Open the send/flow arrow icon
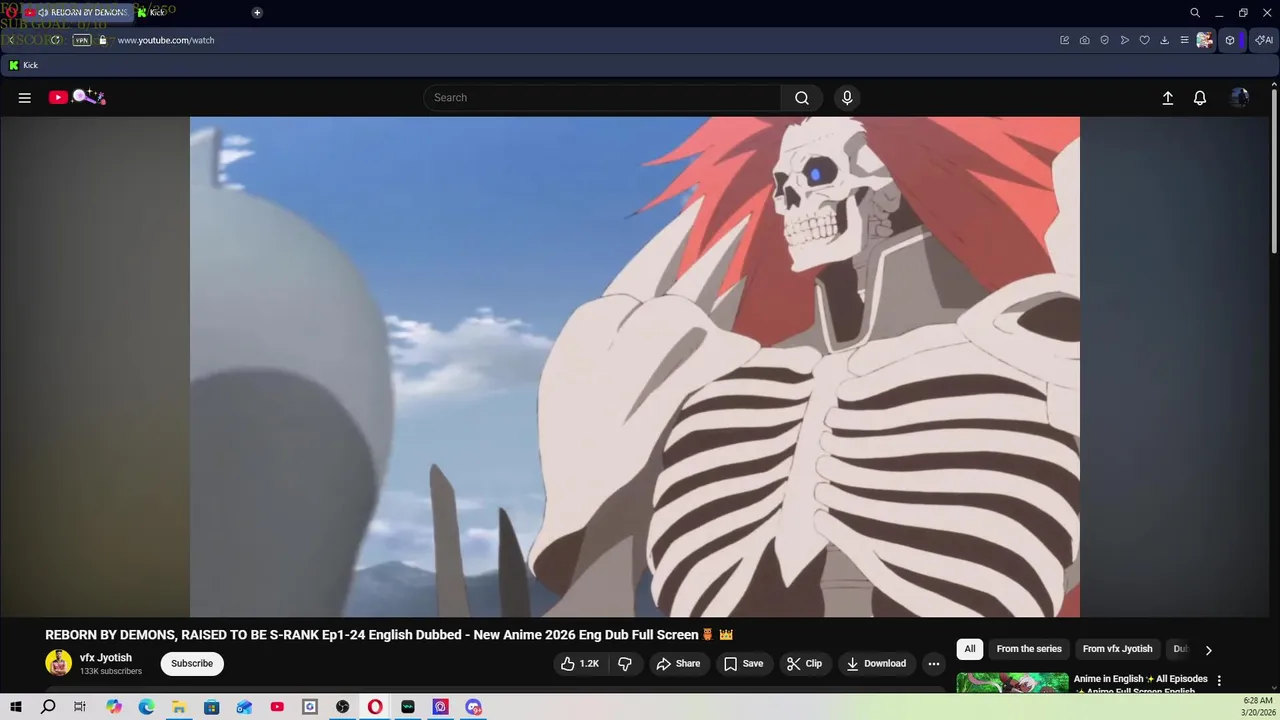1280x720 pixels. pos(1125,40)
